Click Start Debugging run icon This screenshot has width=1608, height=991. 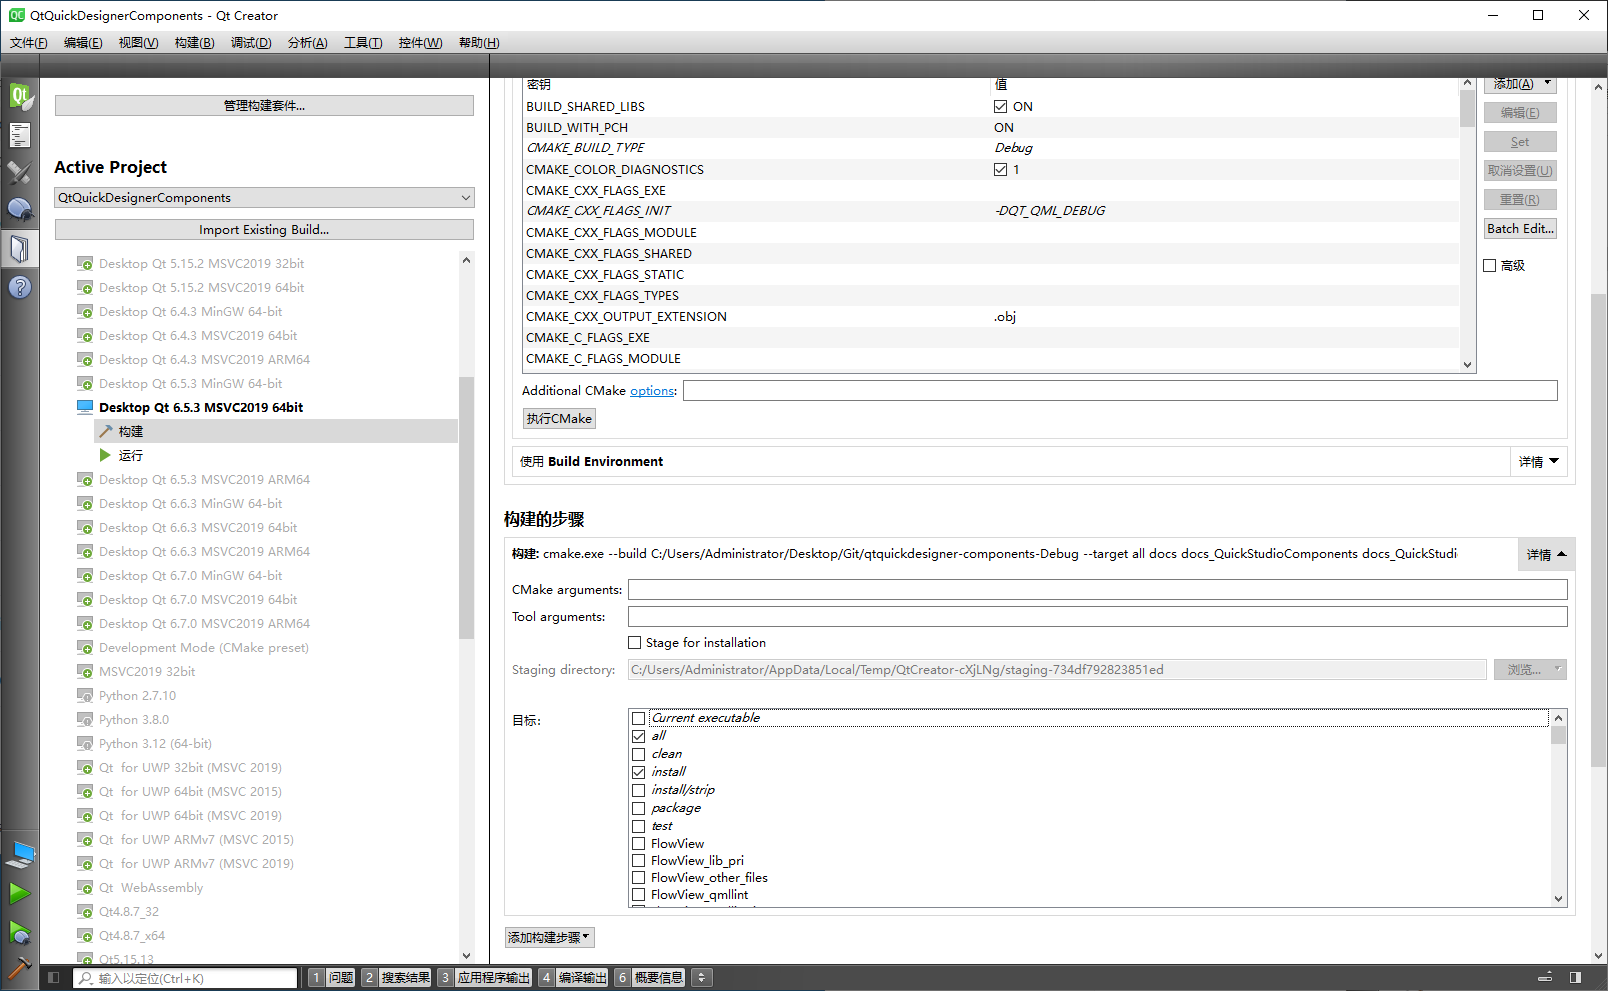point(20,932)
